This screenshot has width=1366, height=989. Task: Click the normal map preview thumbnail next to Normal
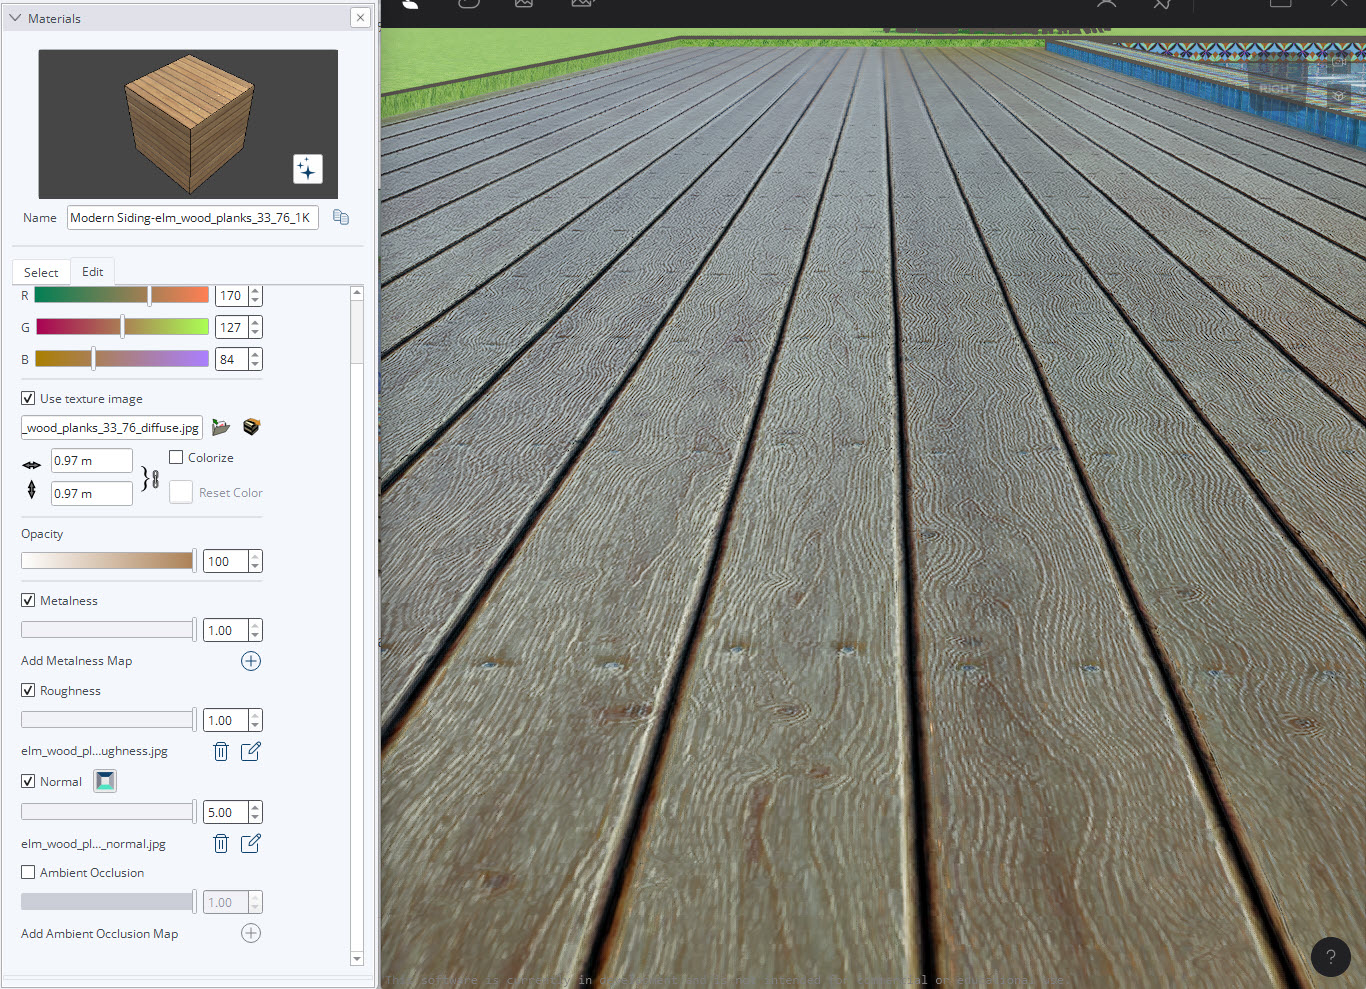[104, 781]
